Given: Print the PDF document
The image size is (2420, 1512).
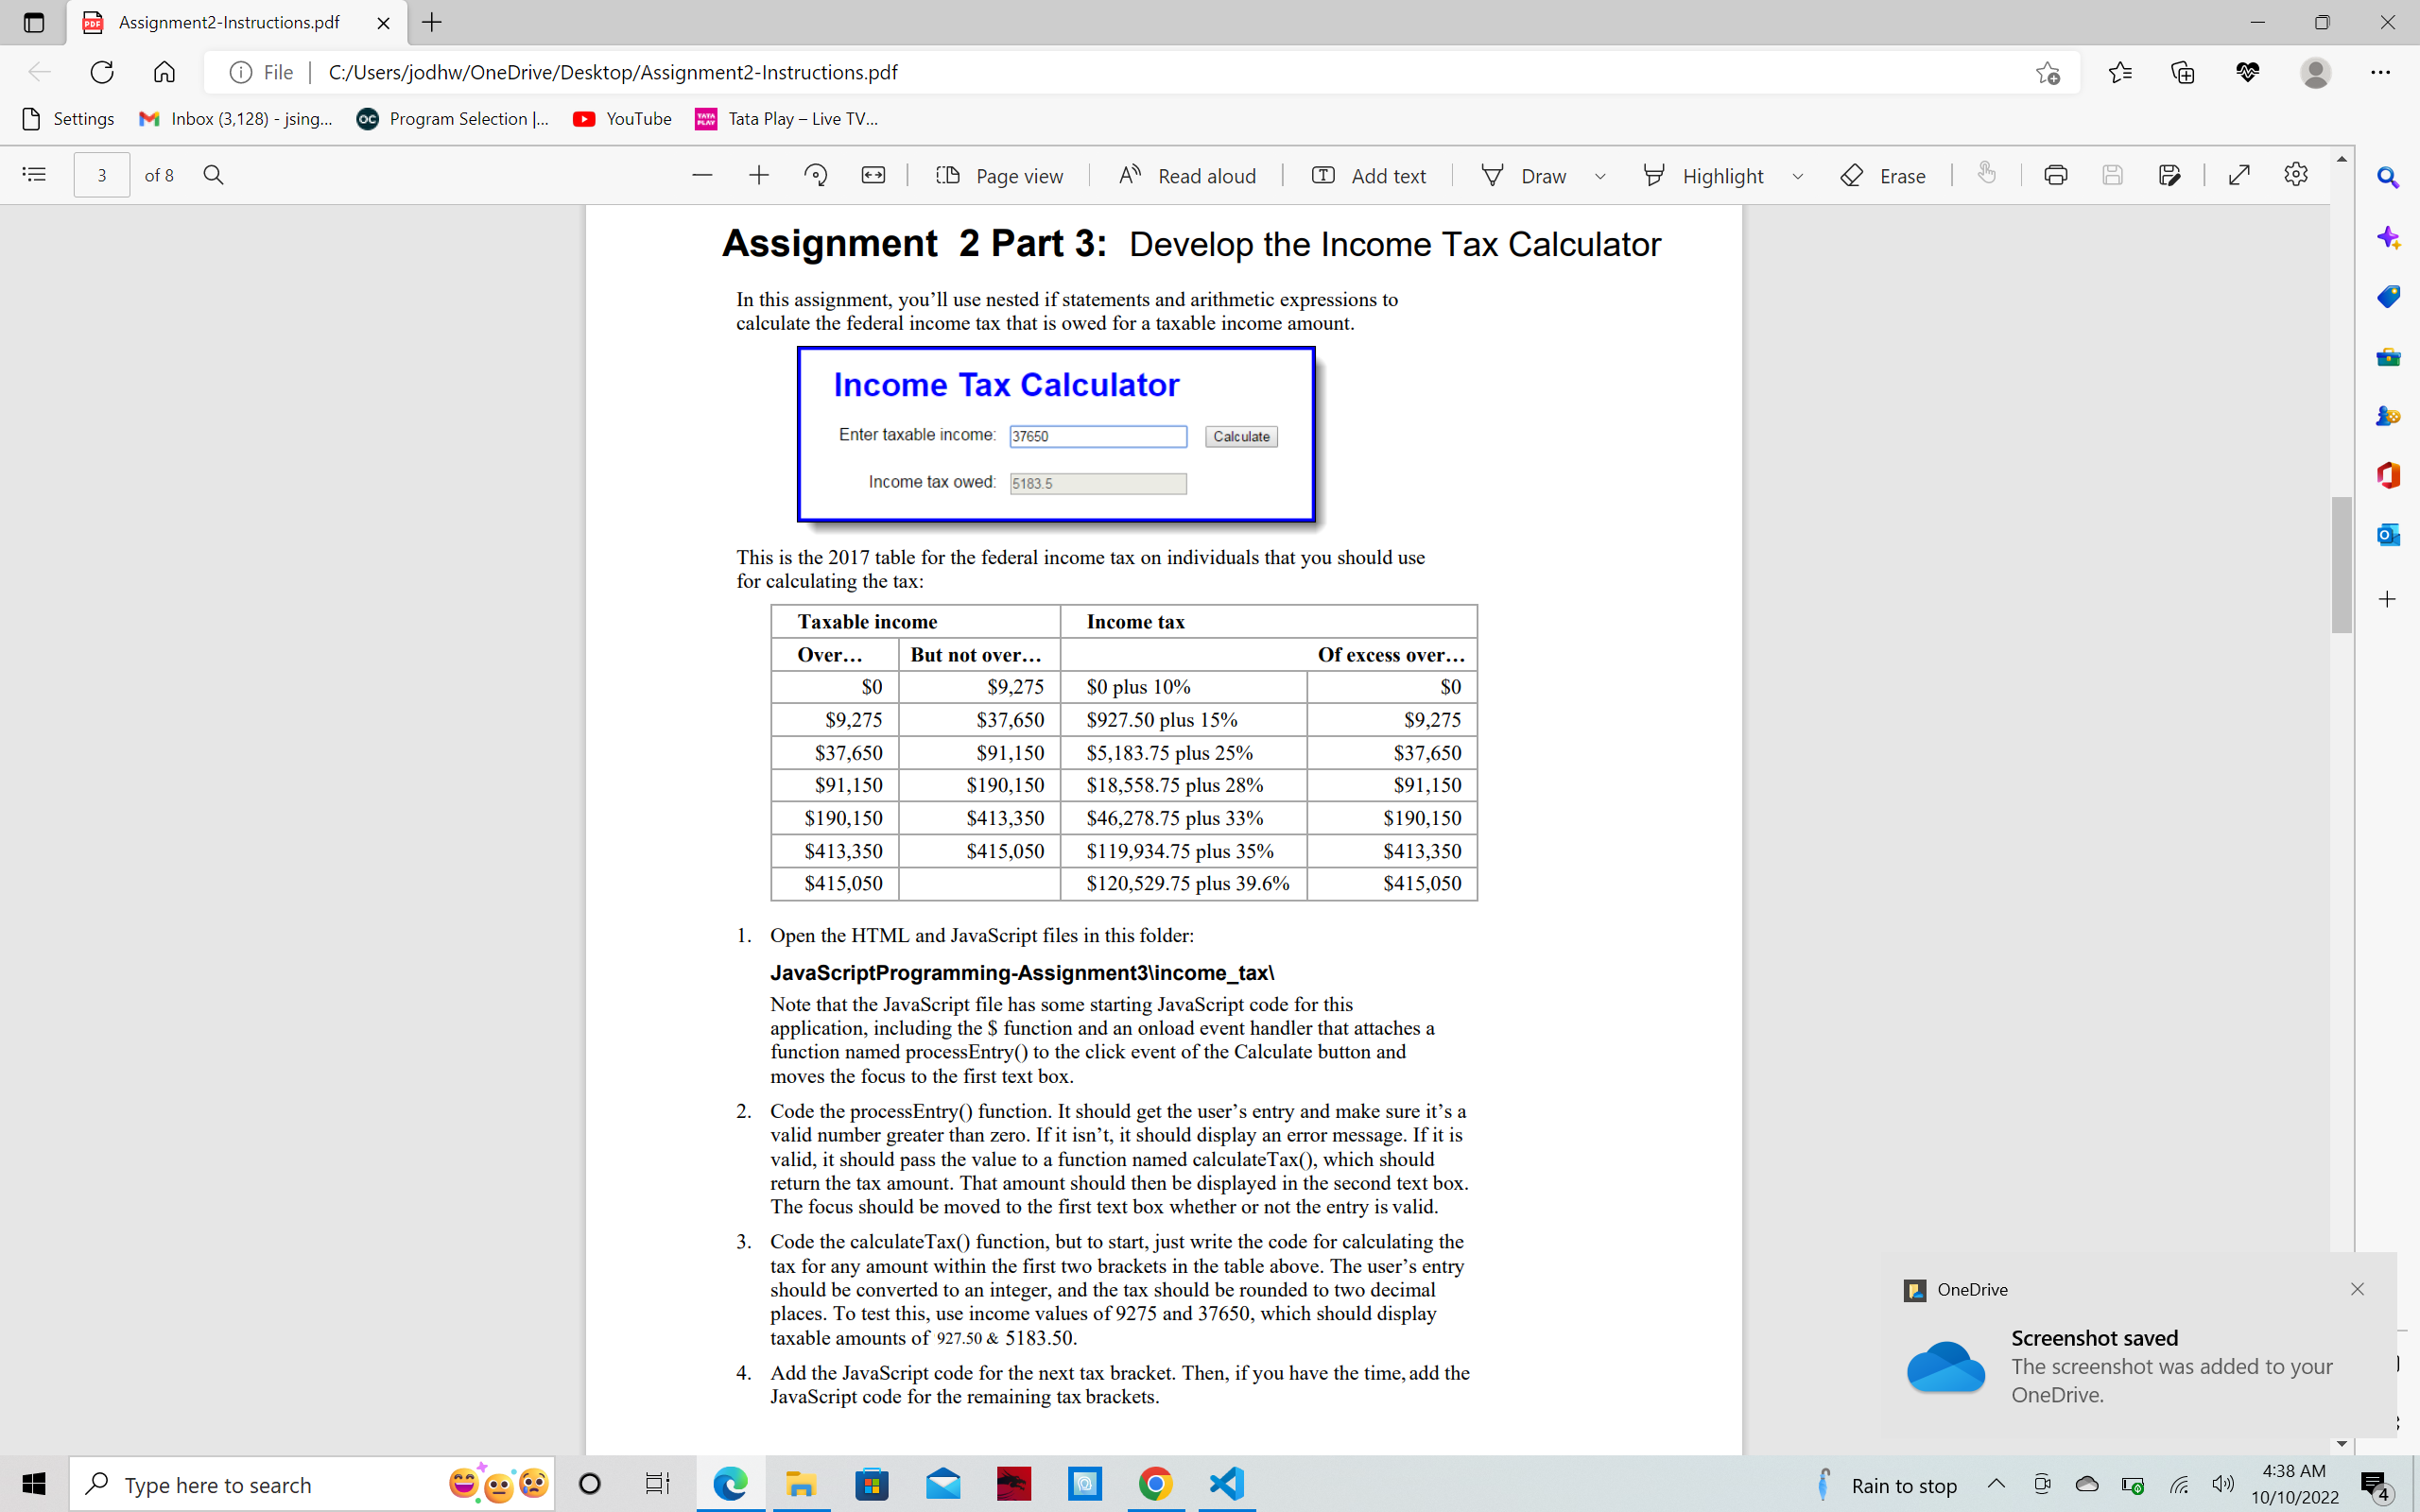Looking at the screenshot, I should (x=2055, y=174).
